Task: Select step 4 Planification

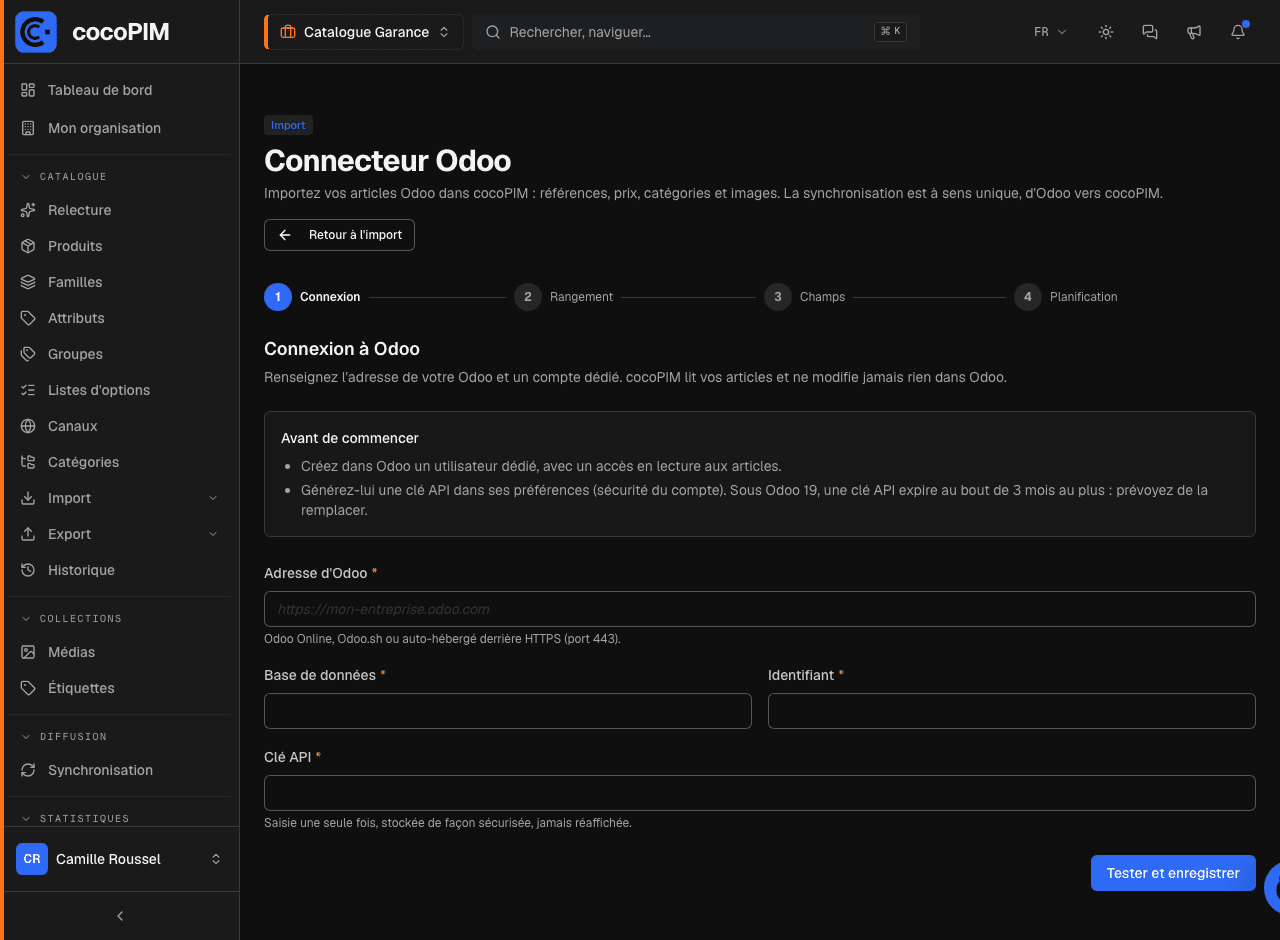Action: coord(1066,297)
